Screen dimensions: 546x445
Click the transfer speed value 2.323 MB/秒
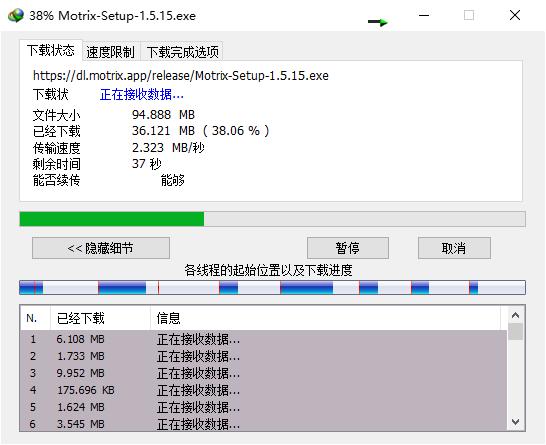click(x=168, y=148)
